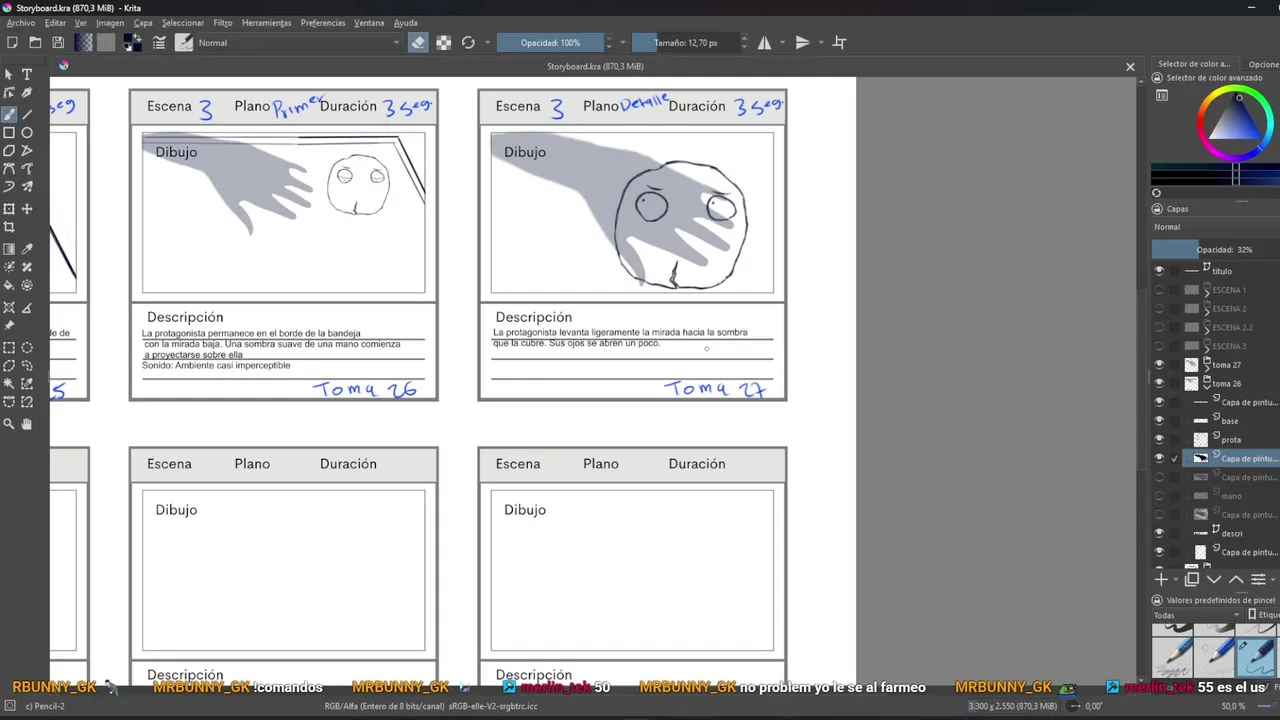Open the Editar menu
Viewport: 1280px width, 720px height.
click(55, 22)
